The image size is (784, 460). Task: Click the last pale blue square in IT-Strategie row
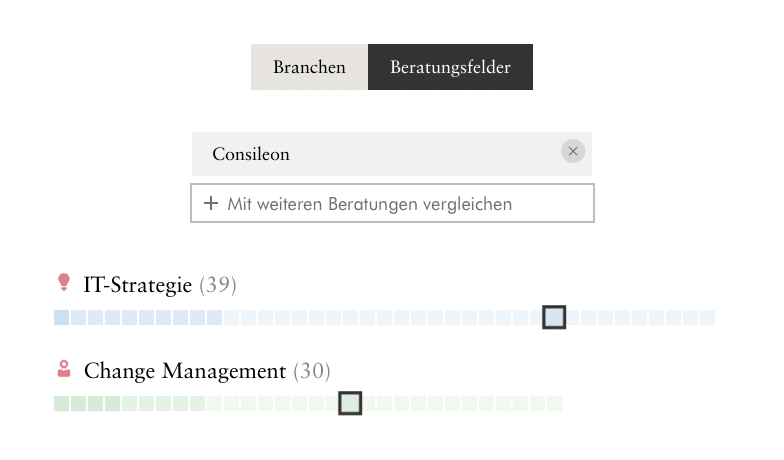coord(708,318)
